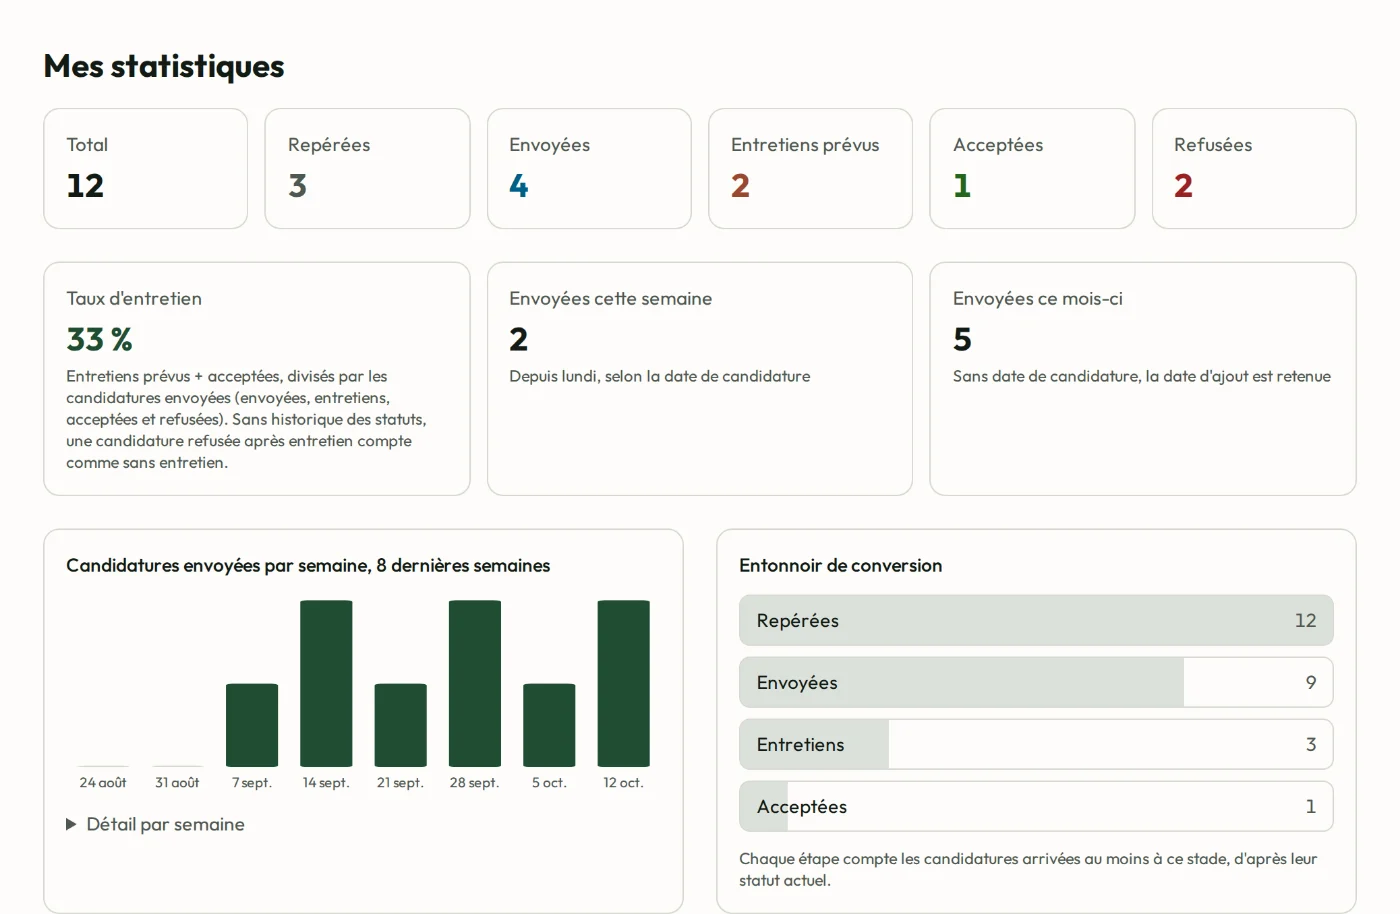
Task: Click the chart bar for 28 sept.
Action: coord(475,683)
